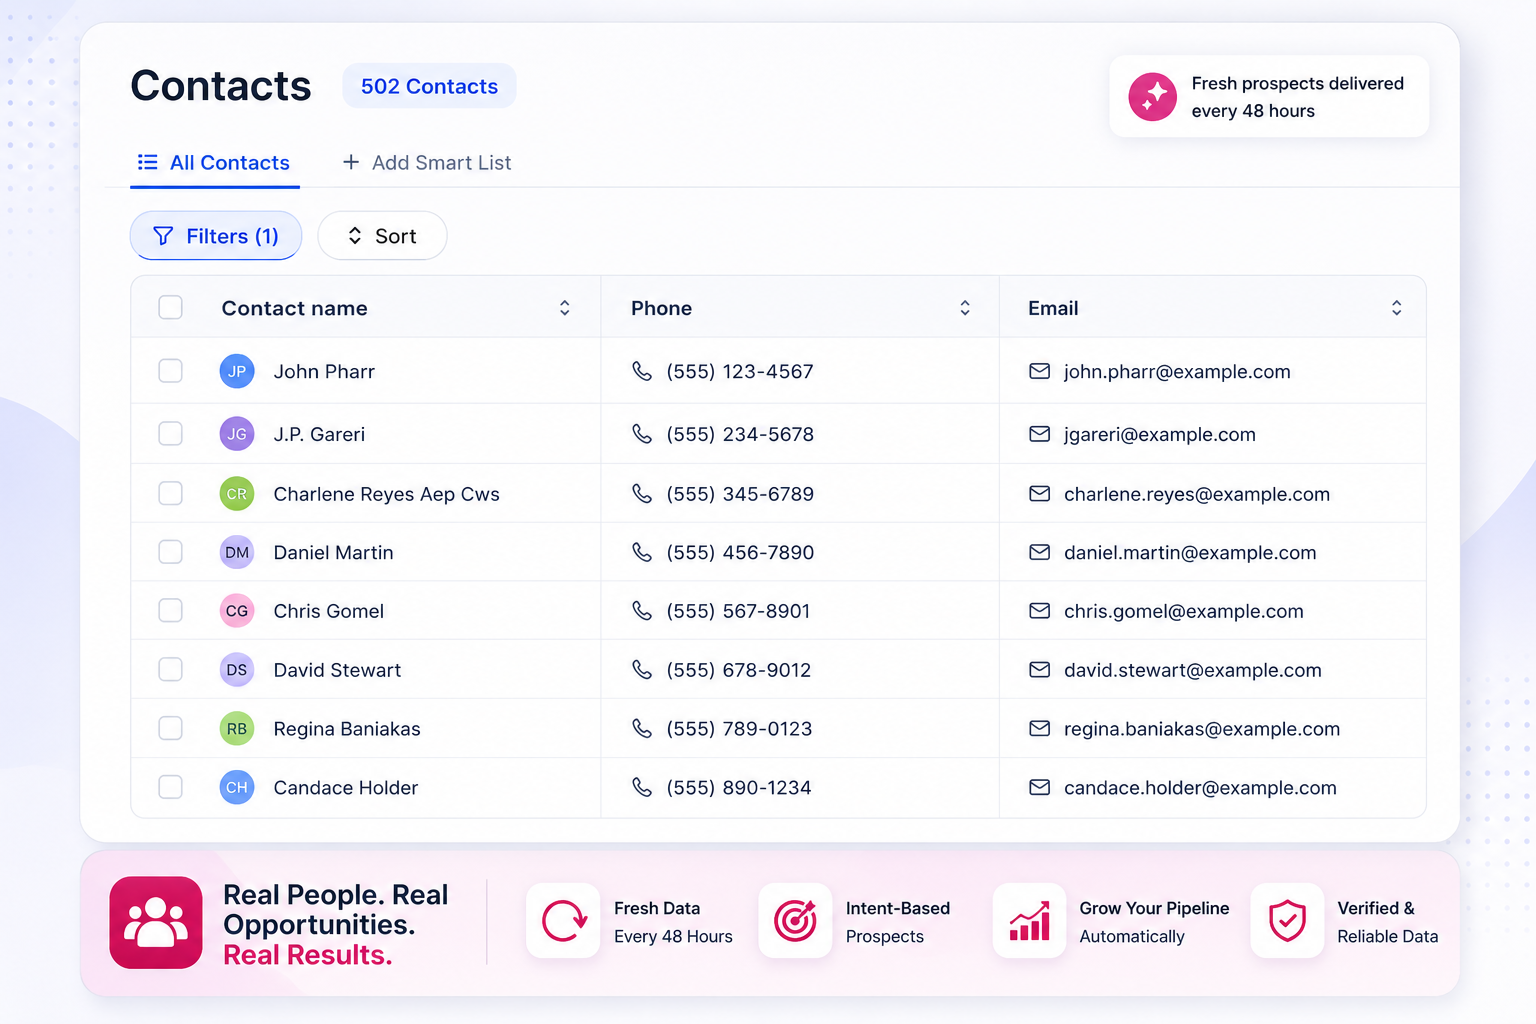Click the phone icon next to (555) 234-5678
The height and width of the screenshot is (1024, 1536).
642,434
